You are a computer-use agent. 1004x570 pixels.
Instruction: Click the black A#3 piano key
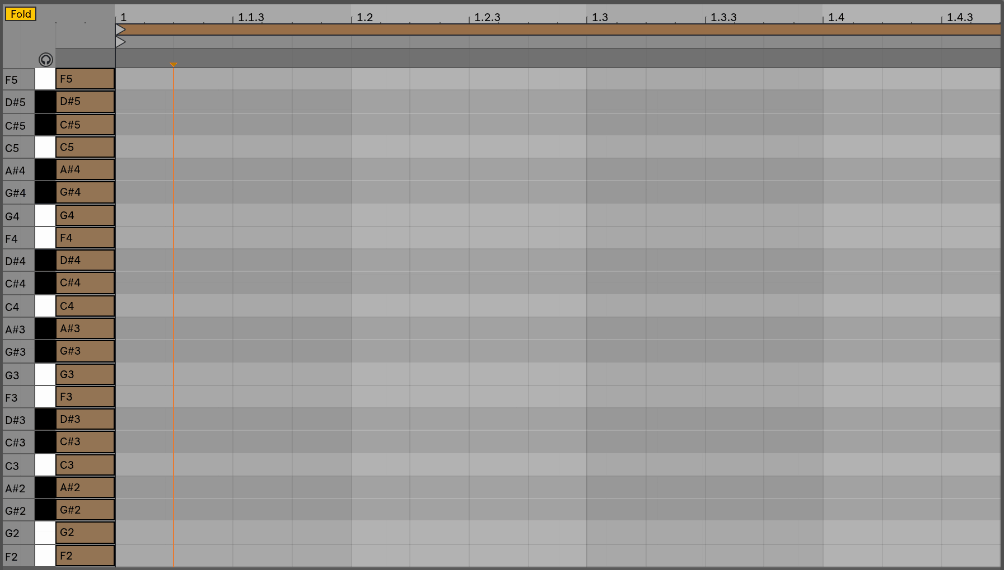[45, 329]
